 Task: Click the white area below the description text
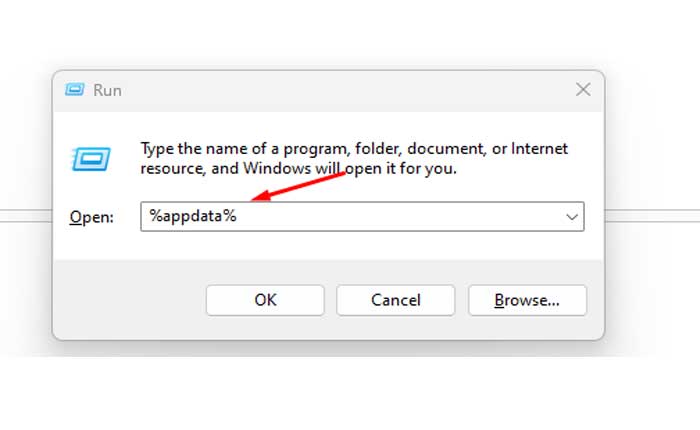click(350, 190)
